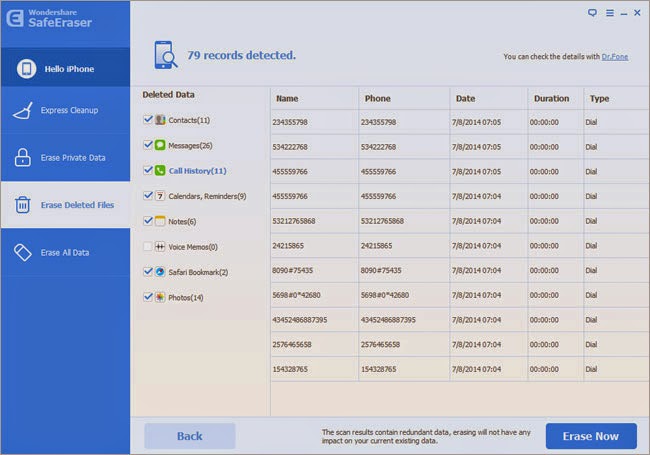Viewport: 650px width, 455px height.
Task: Click the Erase Now button
Action: point(591,436)
